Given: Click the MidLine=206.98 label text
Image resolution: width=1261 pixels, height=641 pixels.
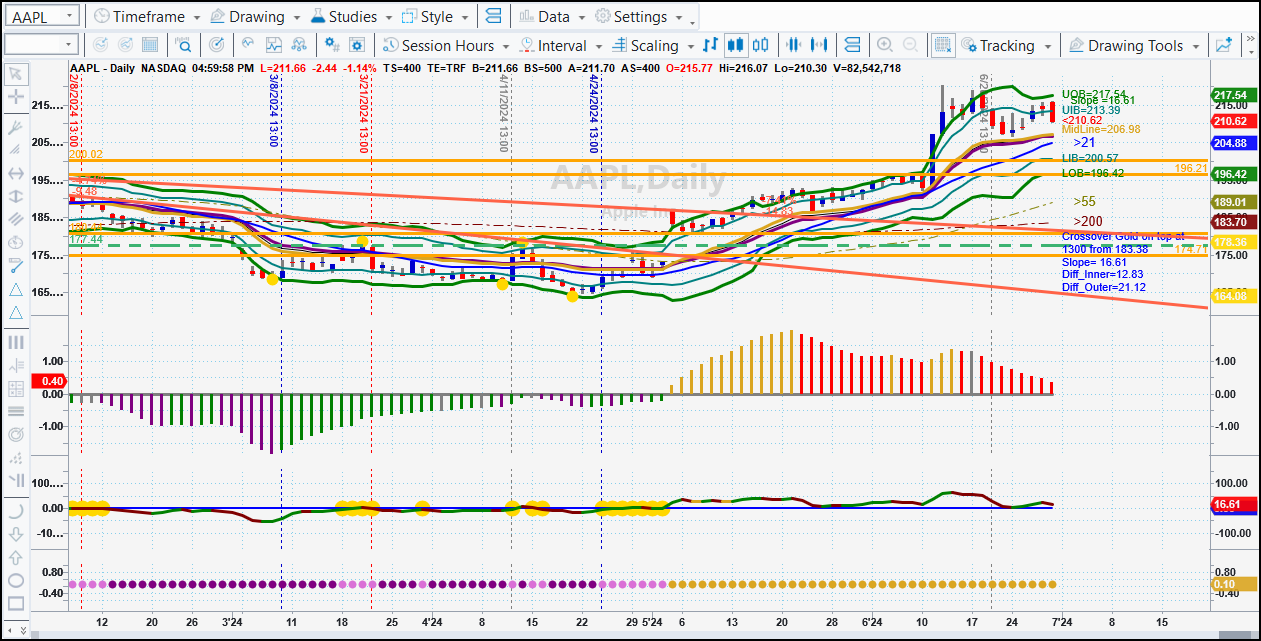Looking at the screenshot, I should pyautogui.click(x=1101, y=129).
